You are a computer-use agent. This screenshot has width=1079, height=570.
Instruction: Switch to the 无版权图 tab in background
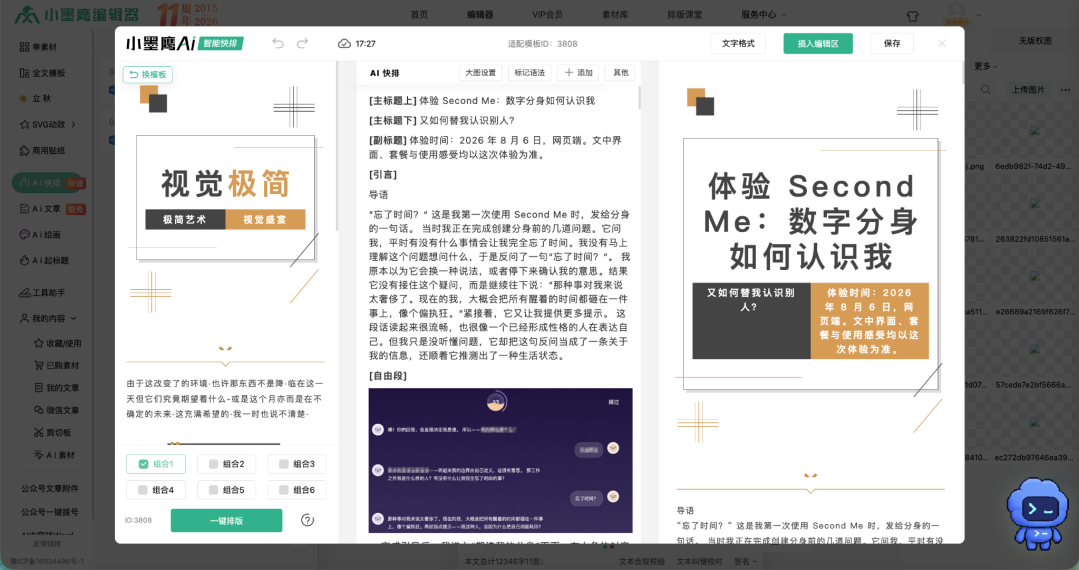pos(1035,41)
